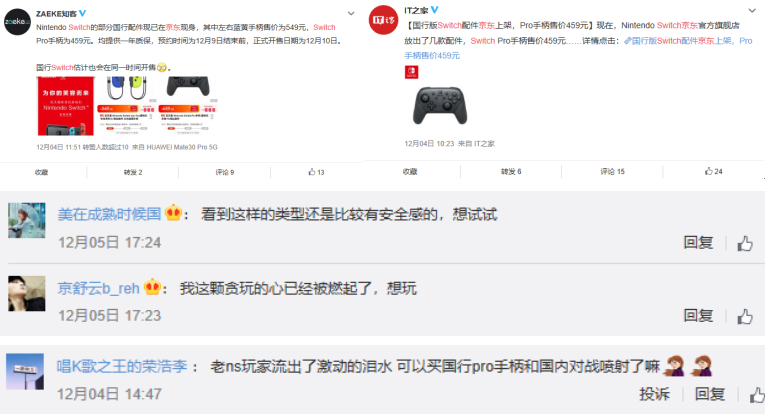Click verified badge next to ZAEKE知客
Image resolution: width=765 pixels, height=414 pixels.
[82, 13]
